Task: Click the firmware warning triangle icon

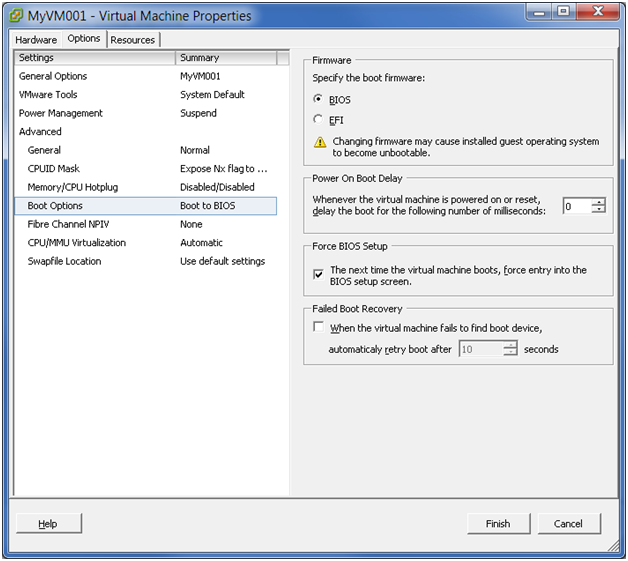Action: coord(319,143)
